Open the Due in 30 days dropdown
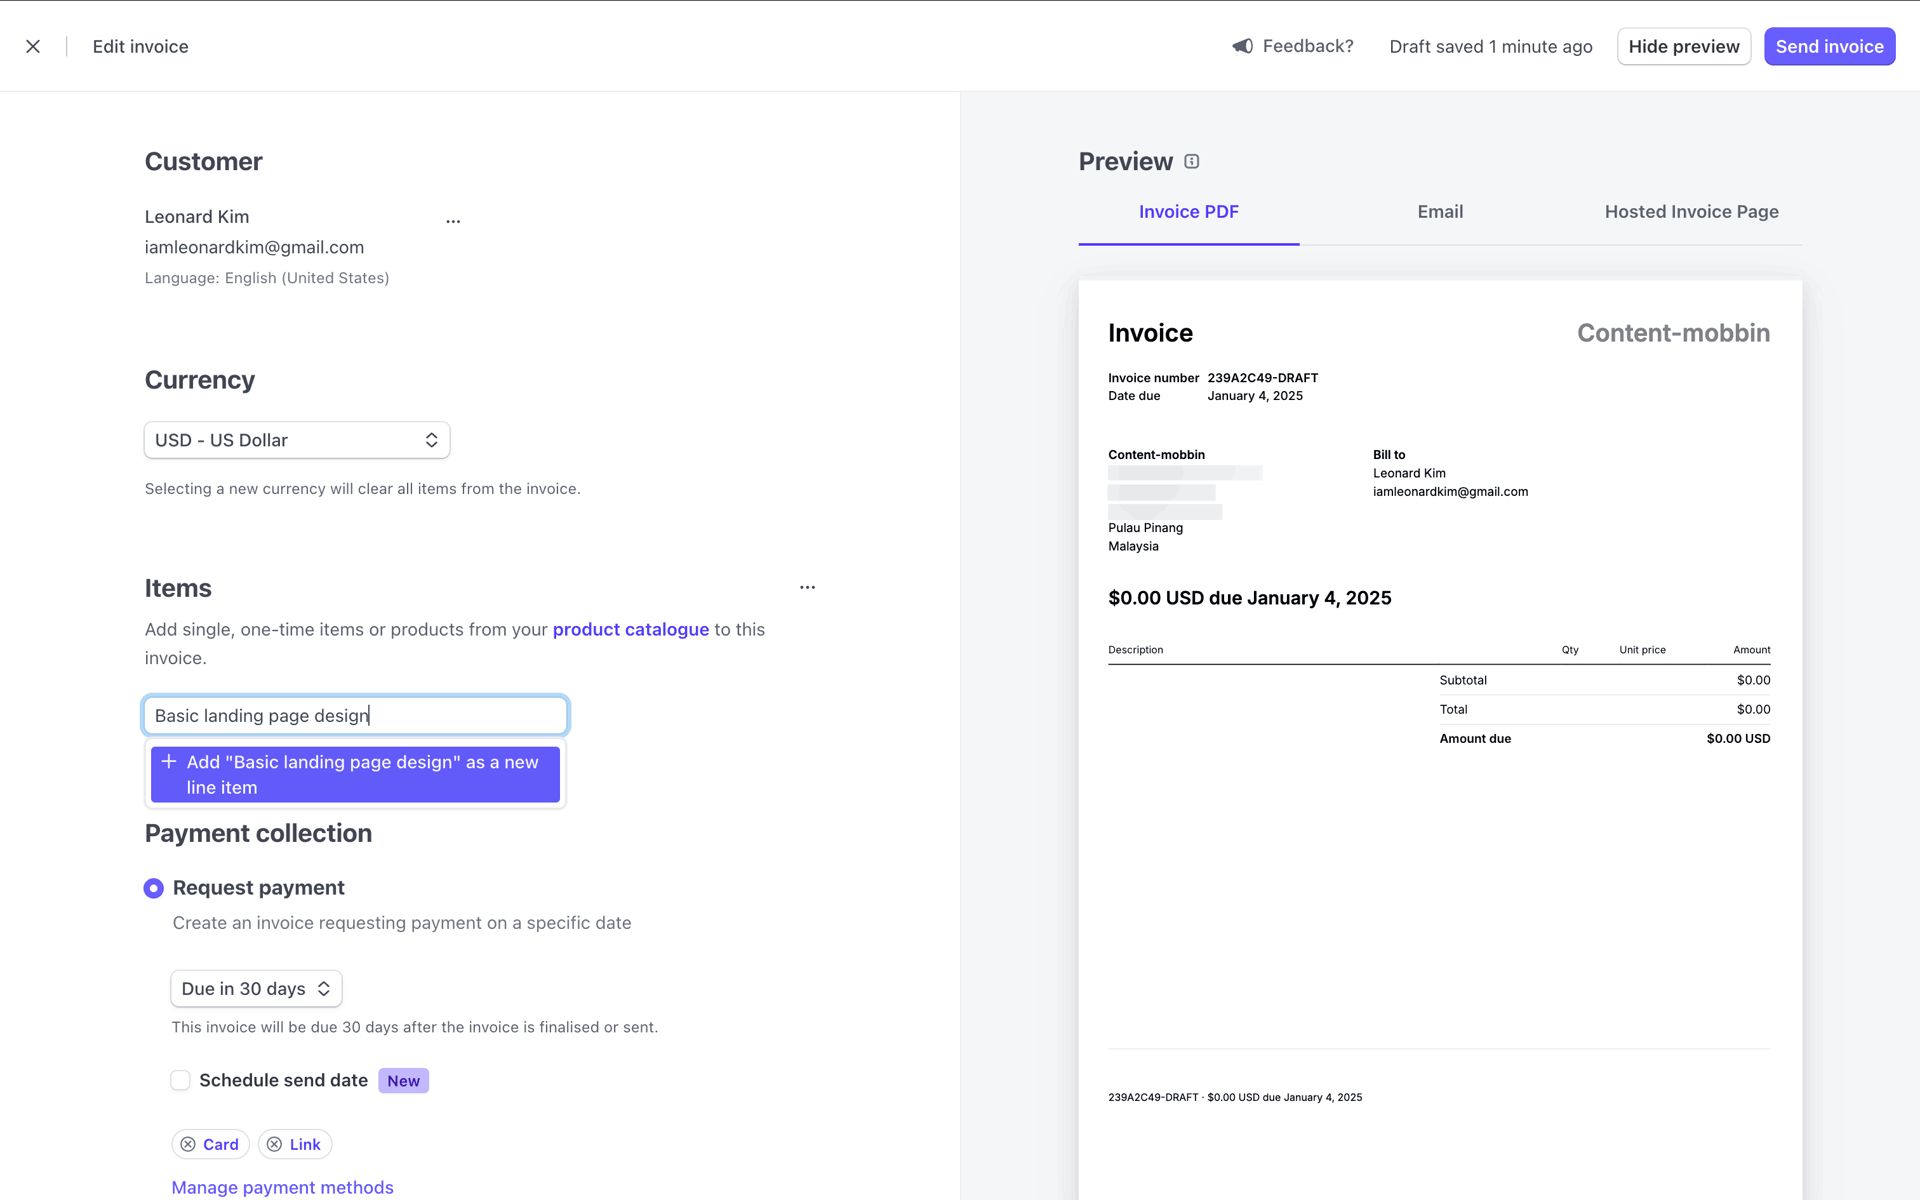This screenshot has width=1920, height=1200. coord(256,988)
